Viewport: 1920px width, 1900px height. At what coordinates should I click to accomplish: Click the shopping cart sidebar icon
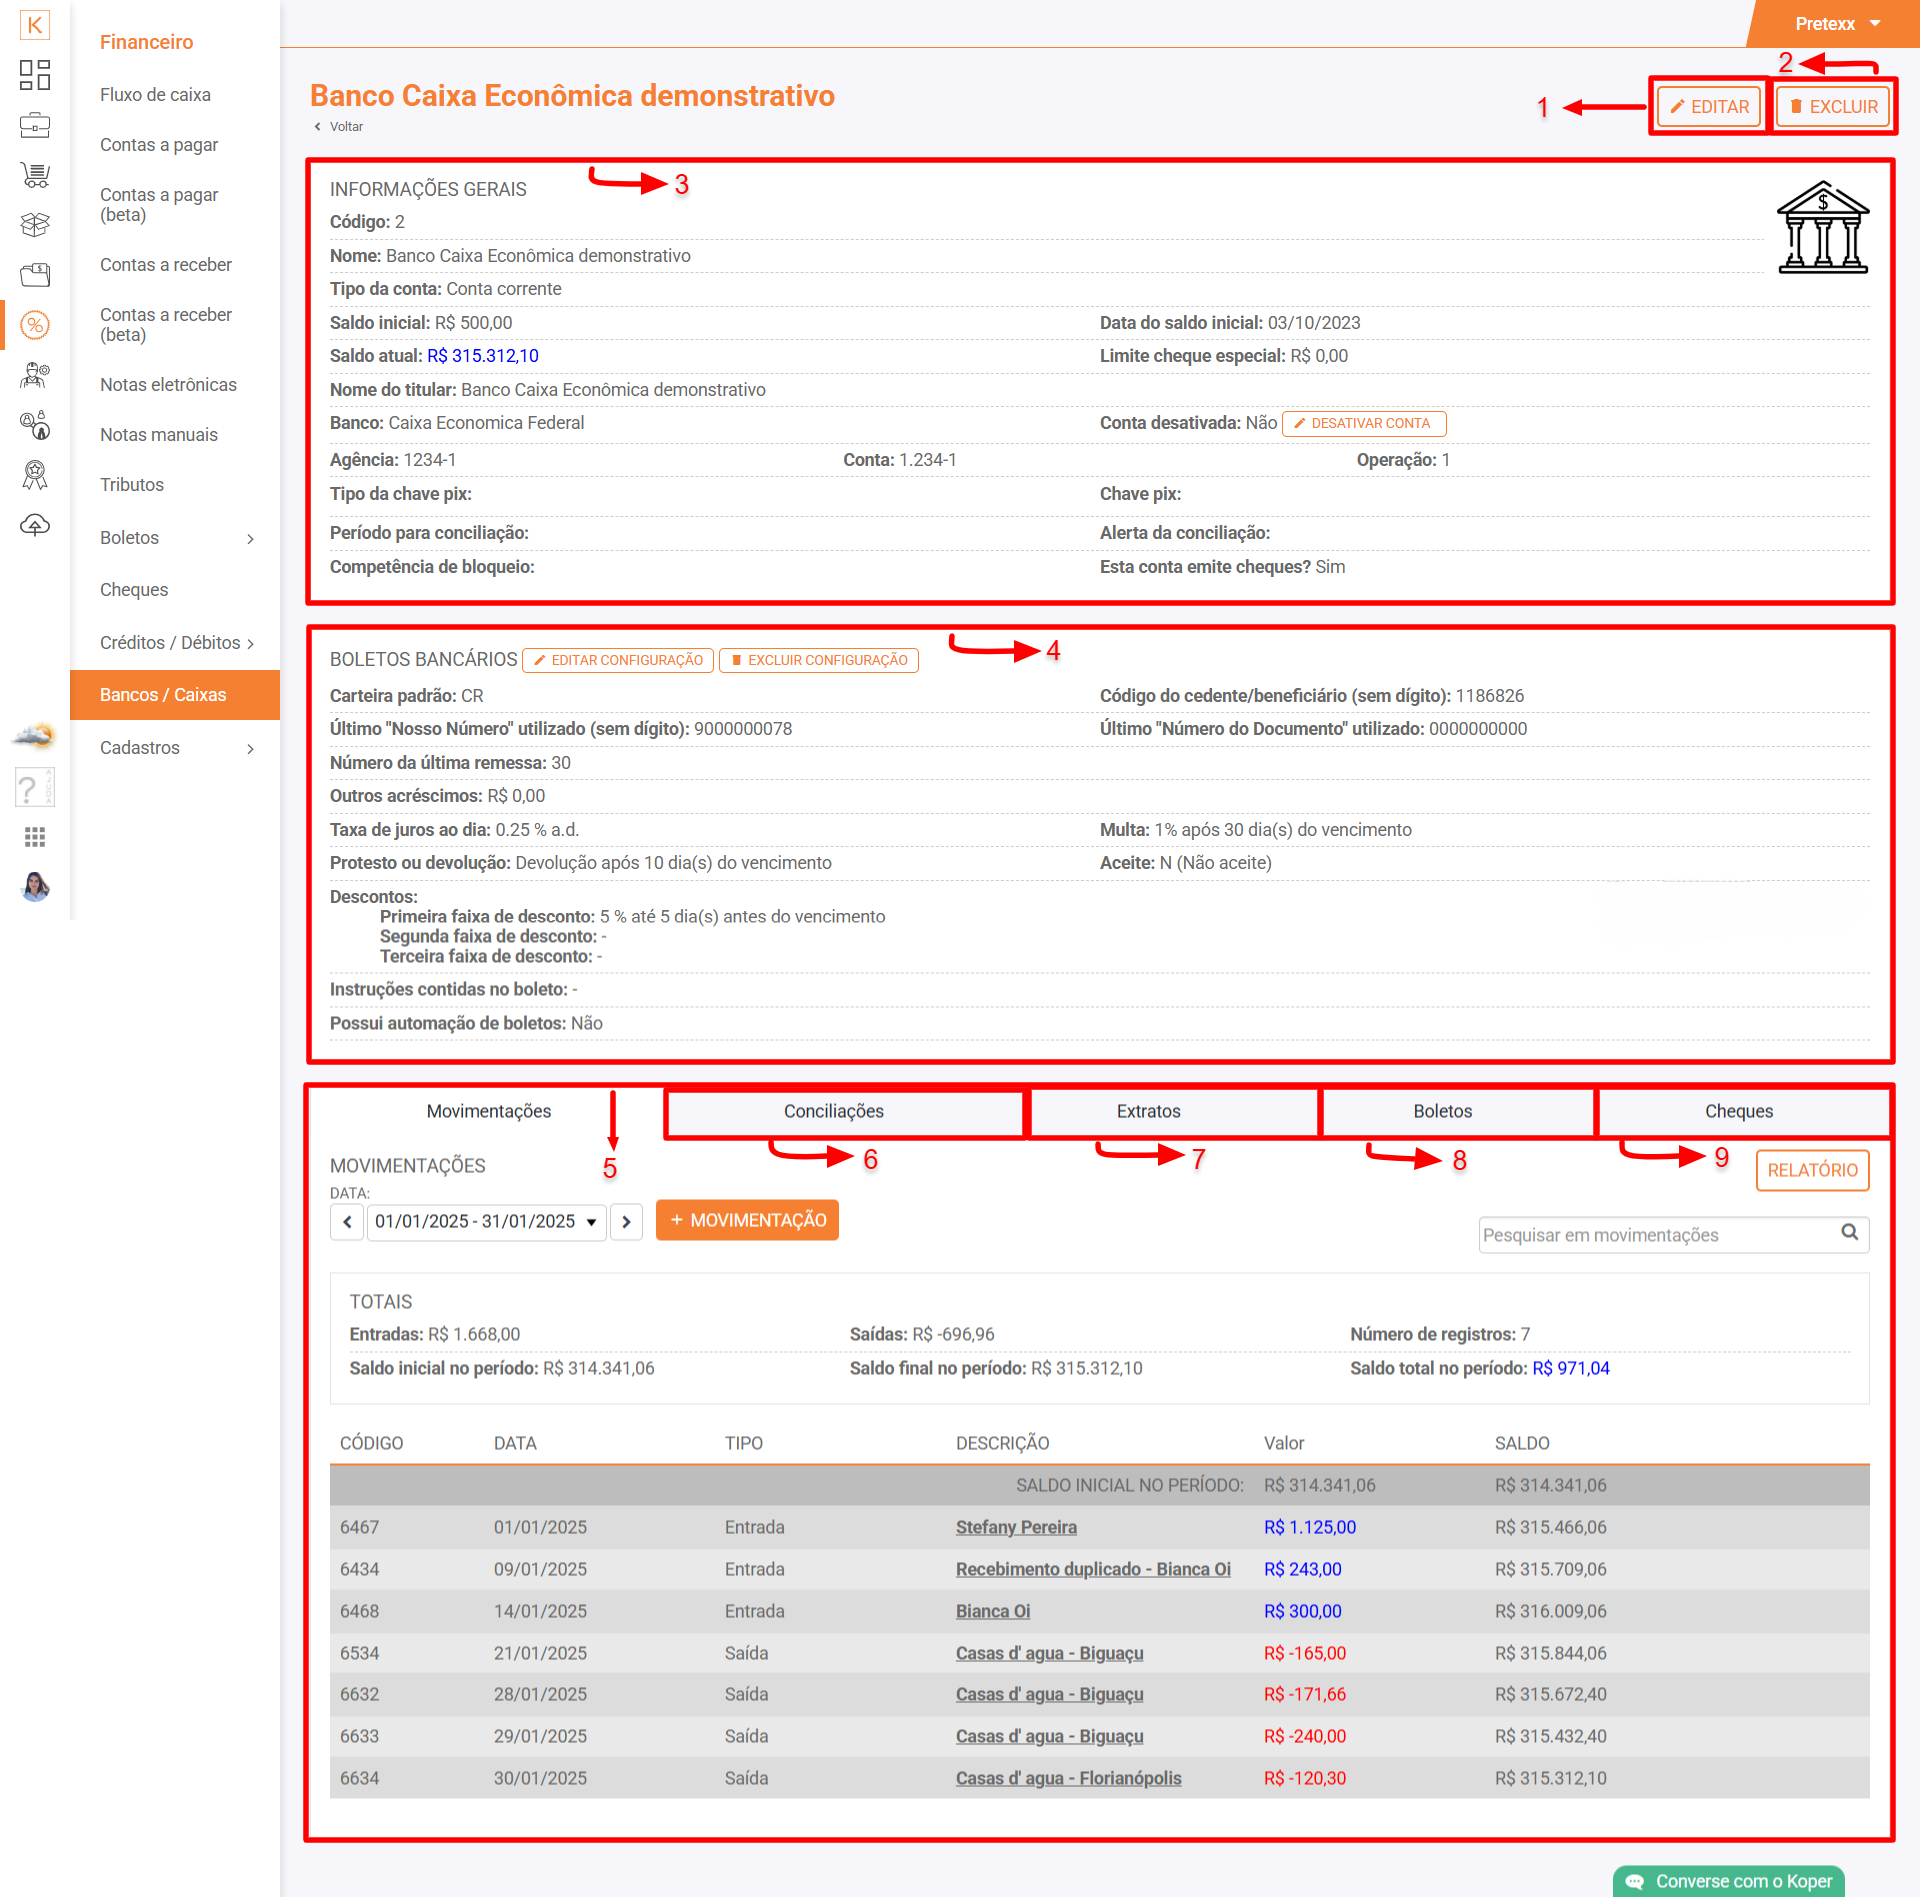(35, 175)
